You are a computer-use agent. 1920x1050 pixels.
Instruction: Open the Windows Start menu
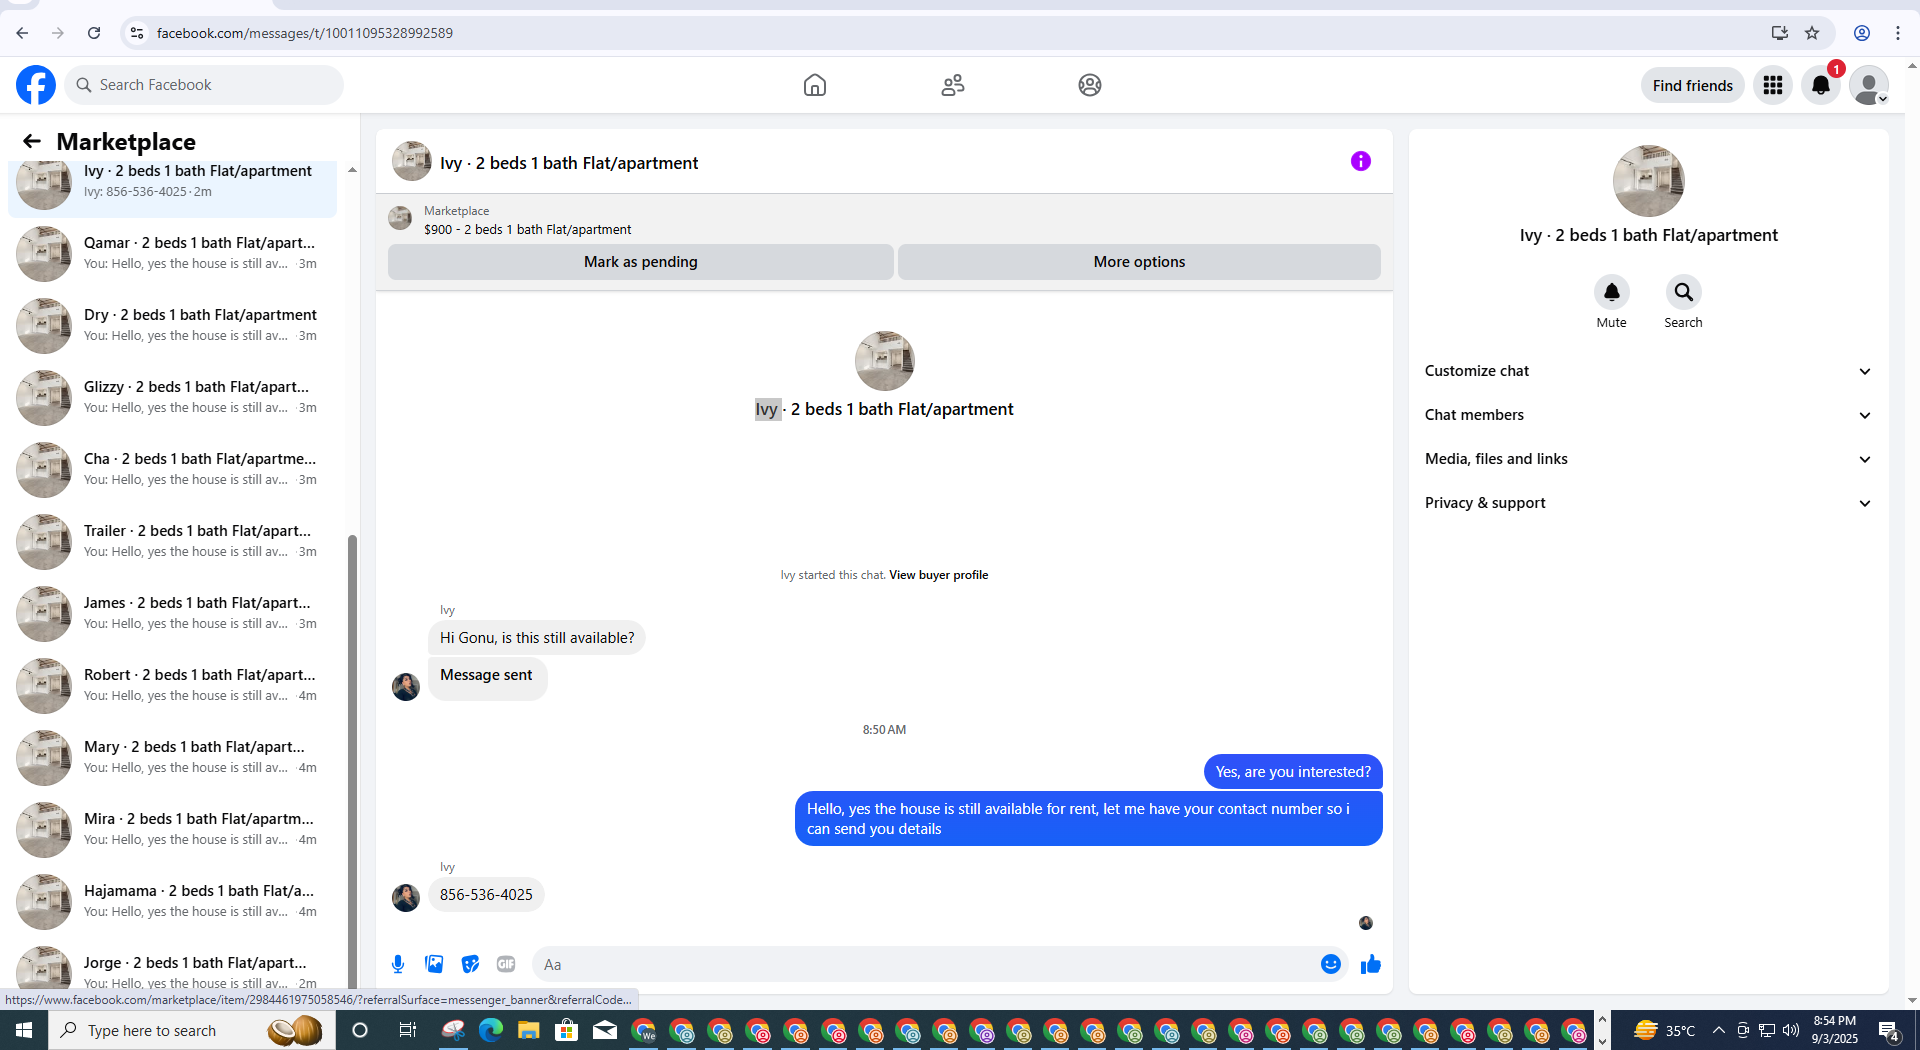(24, 1030)
